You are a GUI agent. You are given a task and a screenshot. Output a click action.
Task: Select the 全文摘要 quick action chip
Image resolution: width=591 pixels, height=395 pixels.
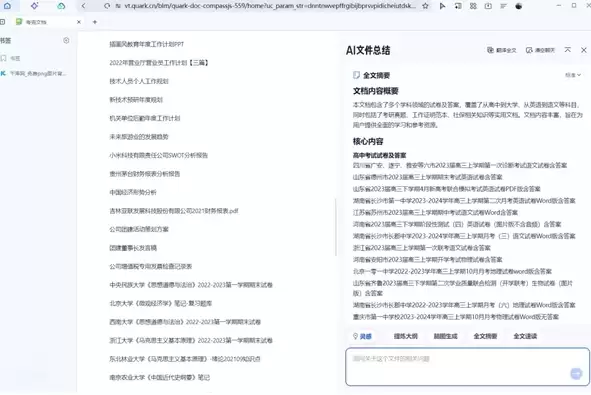485,336
